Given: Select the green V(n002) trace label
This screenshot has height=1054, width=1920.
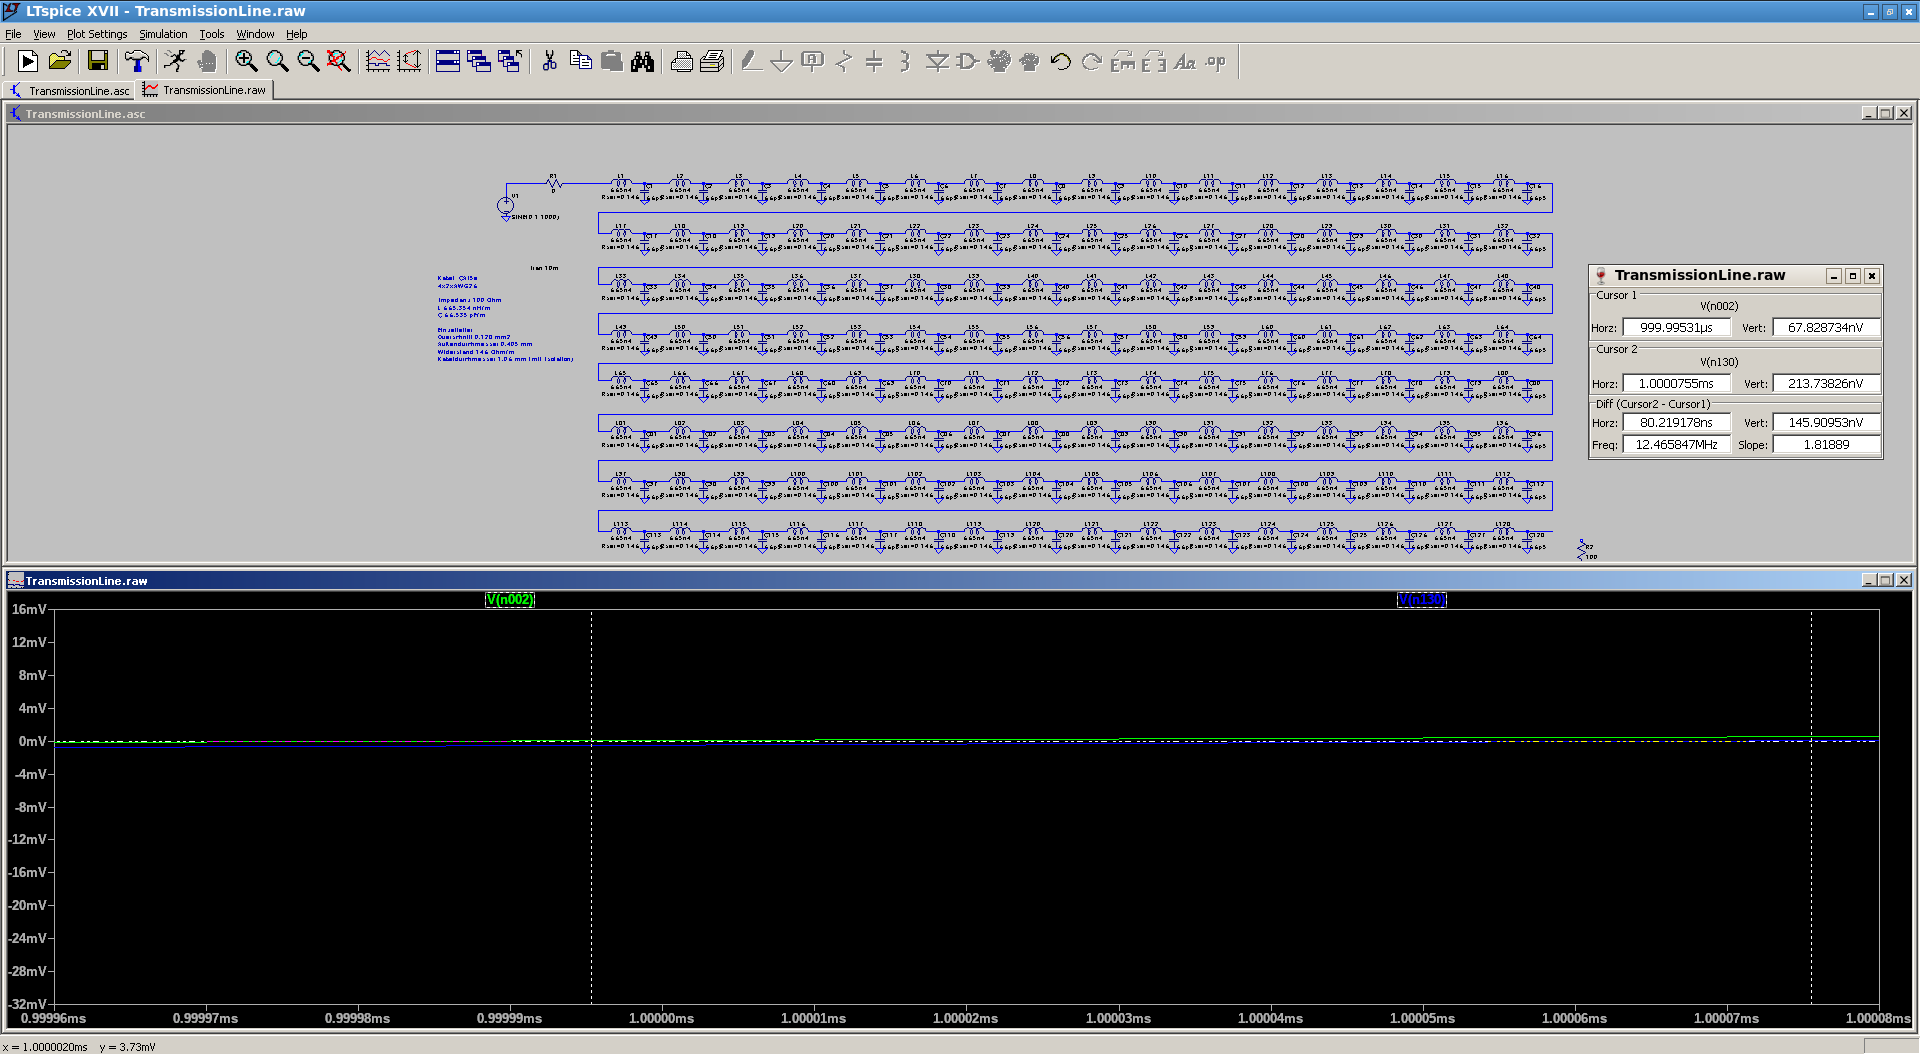Looking at the screenshot, I should 510,600.
